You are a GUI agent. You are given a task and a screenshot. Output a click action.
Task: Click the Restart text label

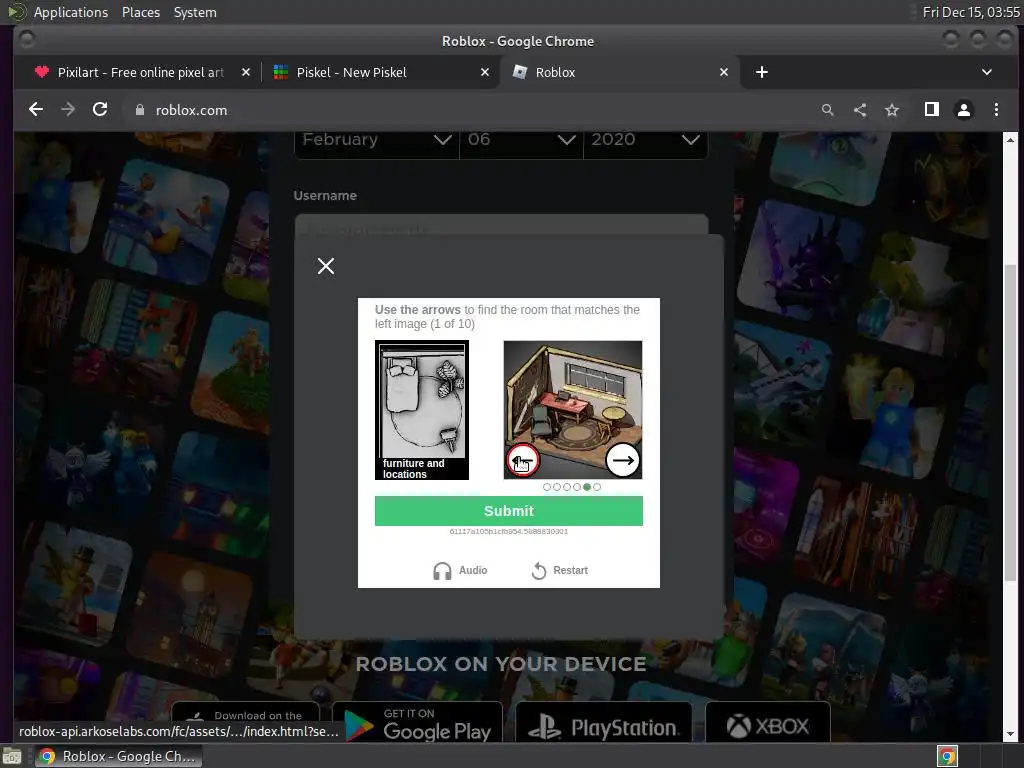(570, 570)
